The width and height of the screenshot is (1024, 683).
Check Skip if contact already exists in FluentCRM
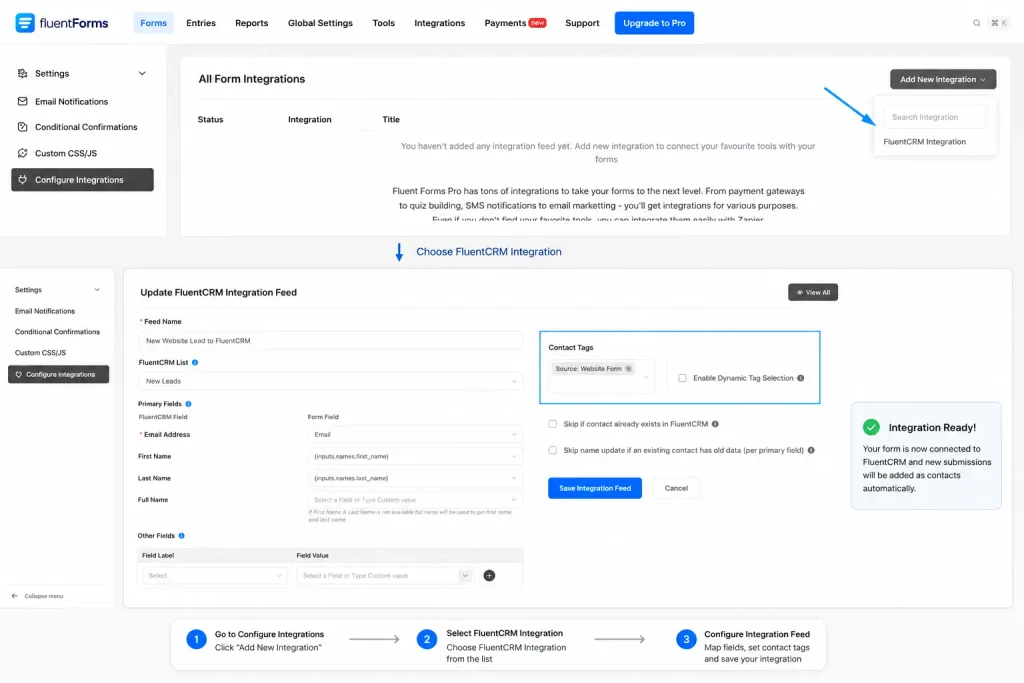pos(553,424)
